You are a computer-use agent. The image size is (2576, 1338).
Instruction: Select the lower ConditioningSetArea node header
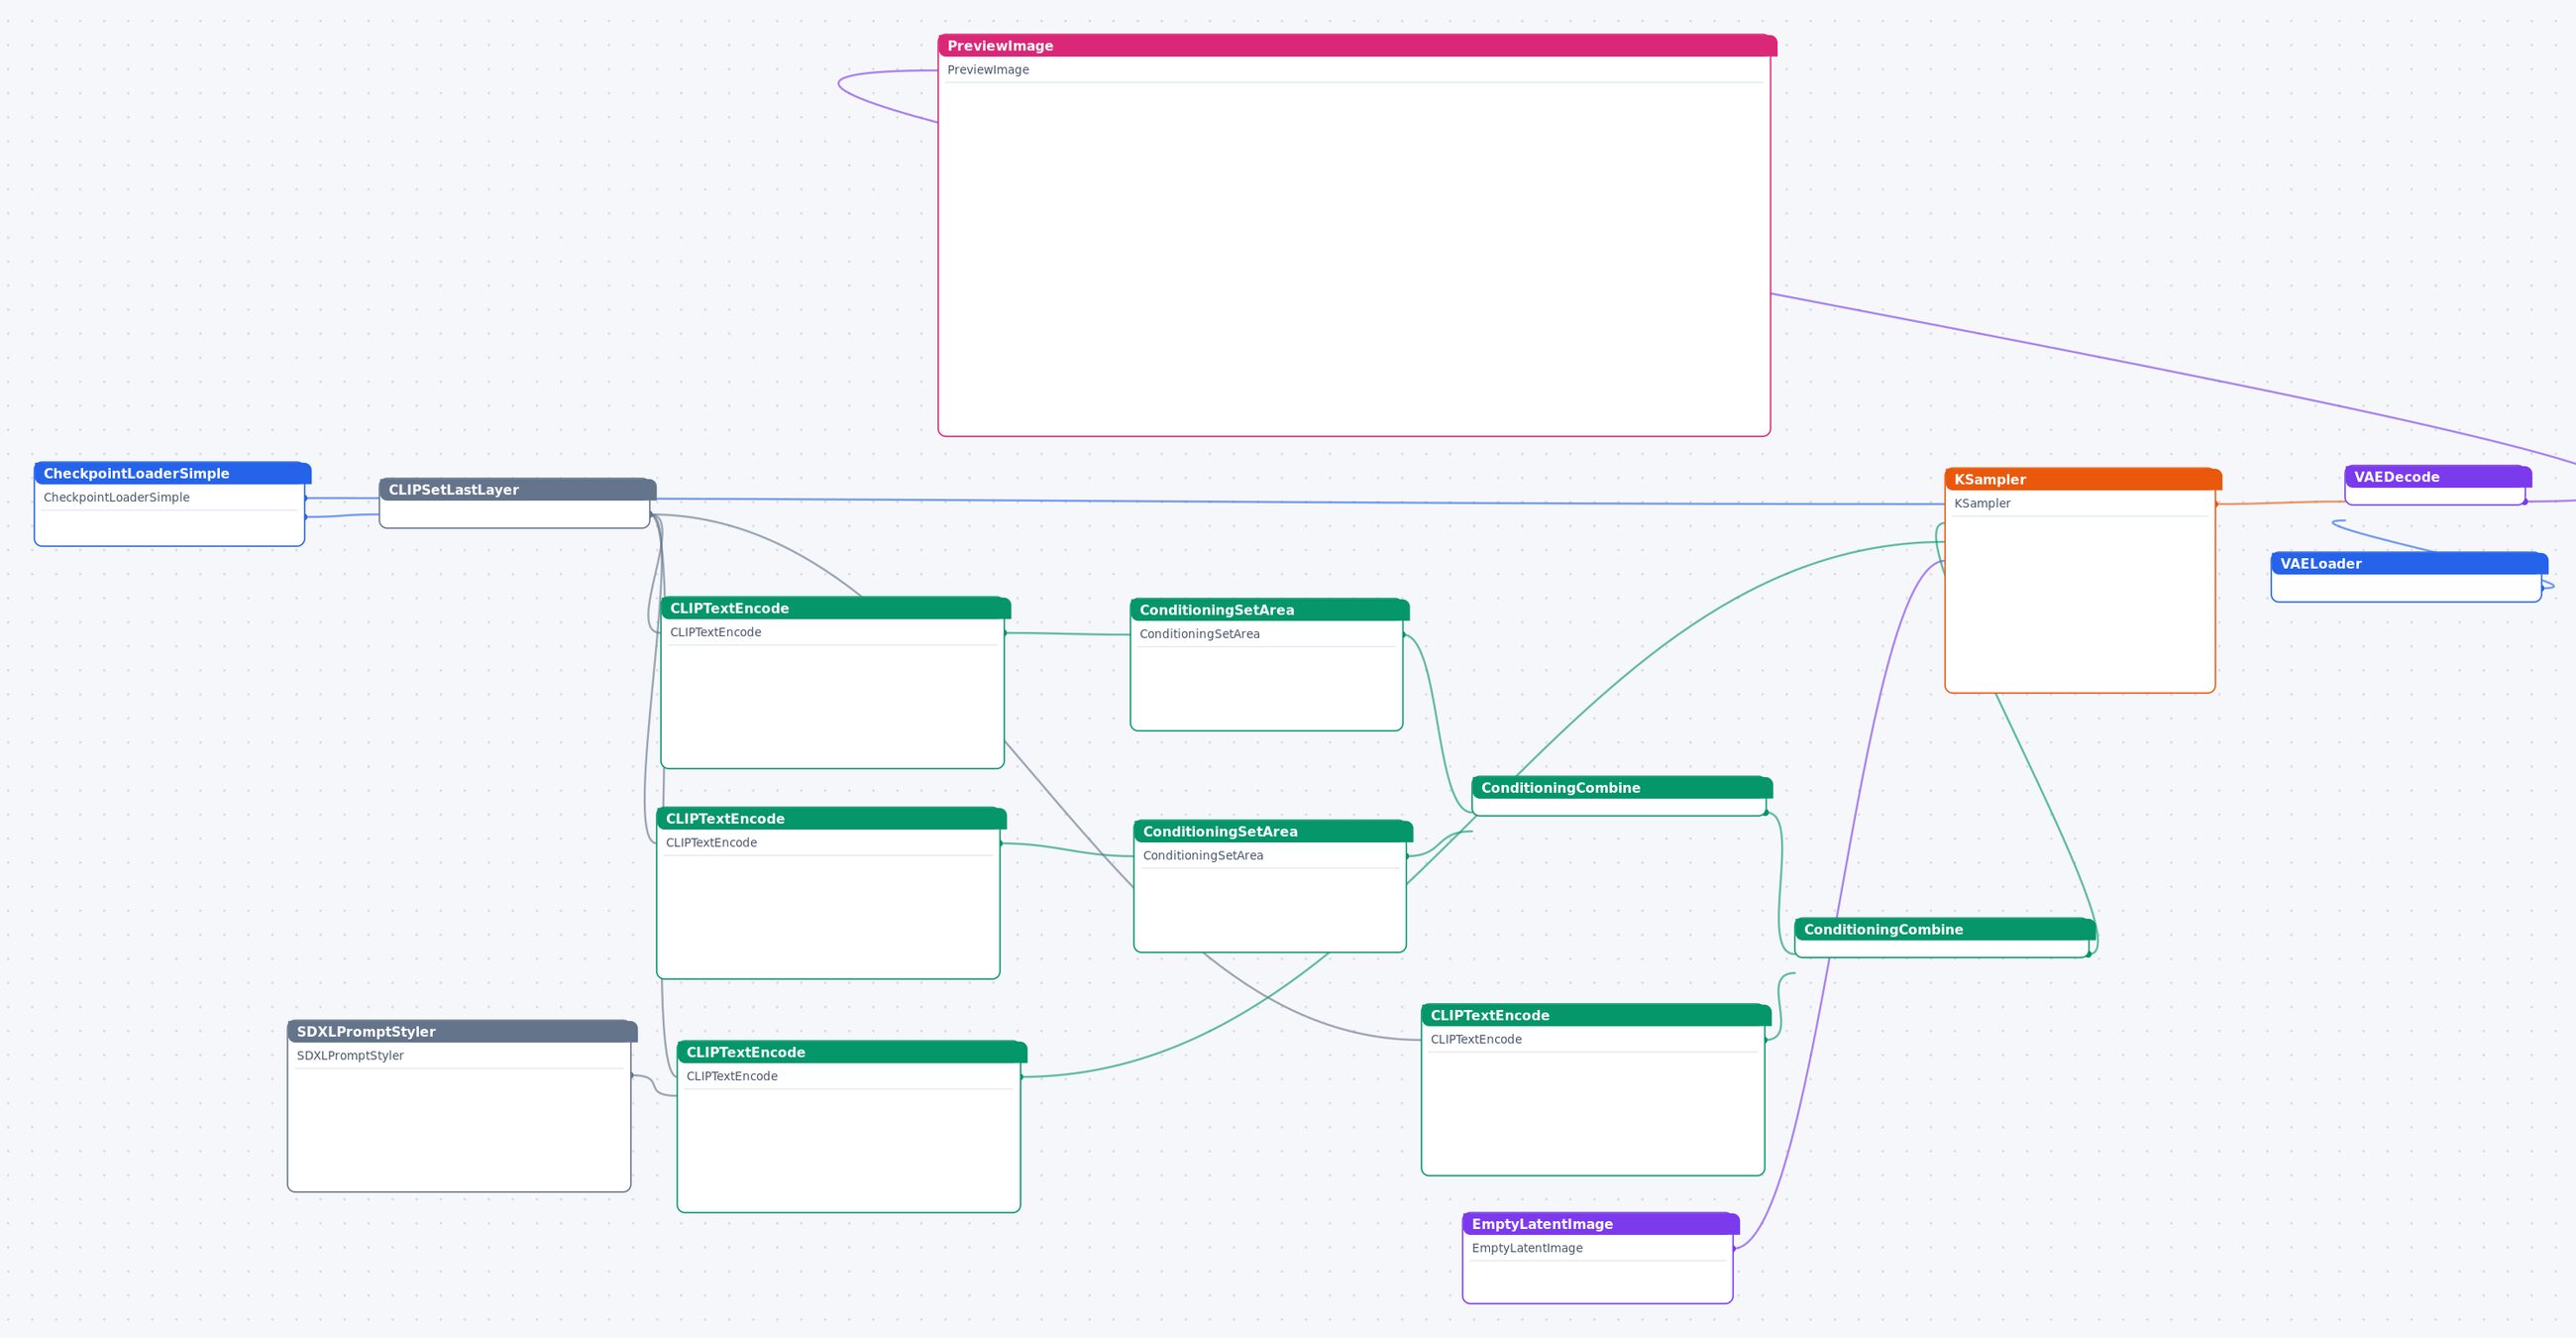coord(1272,831)
